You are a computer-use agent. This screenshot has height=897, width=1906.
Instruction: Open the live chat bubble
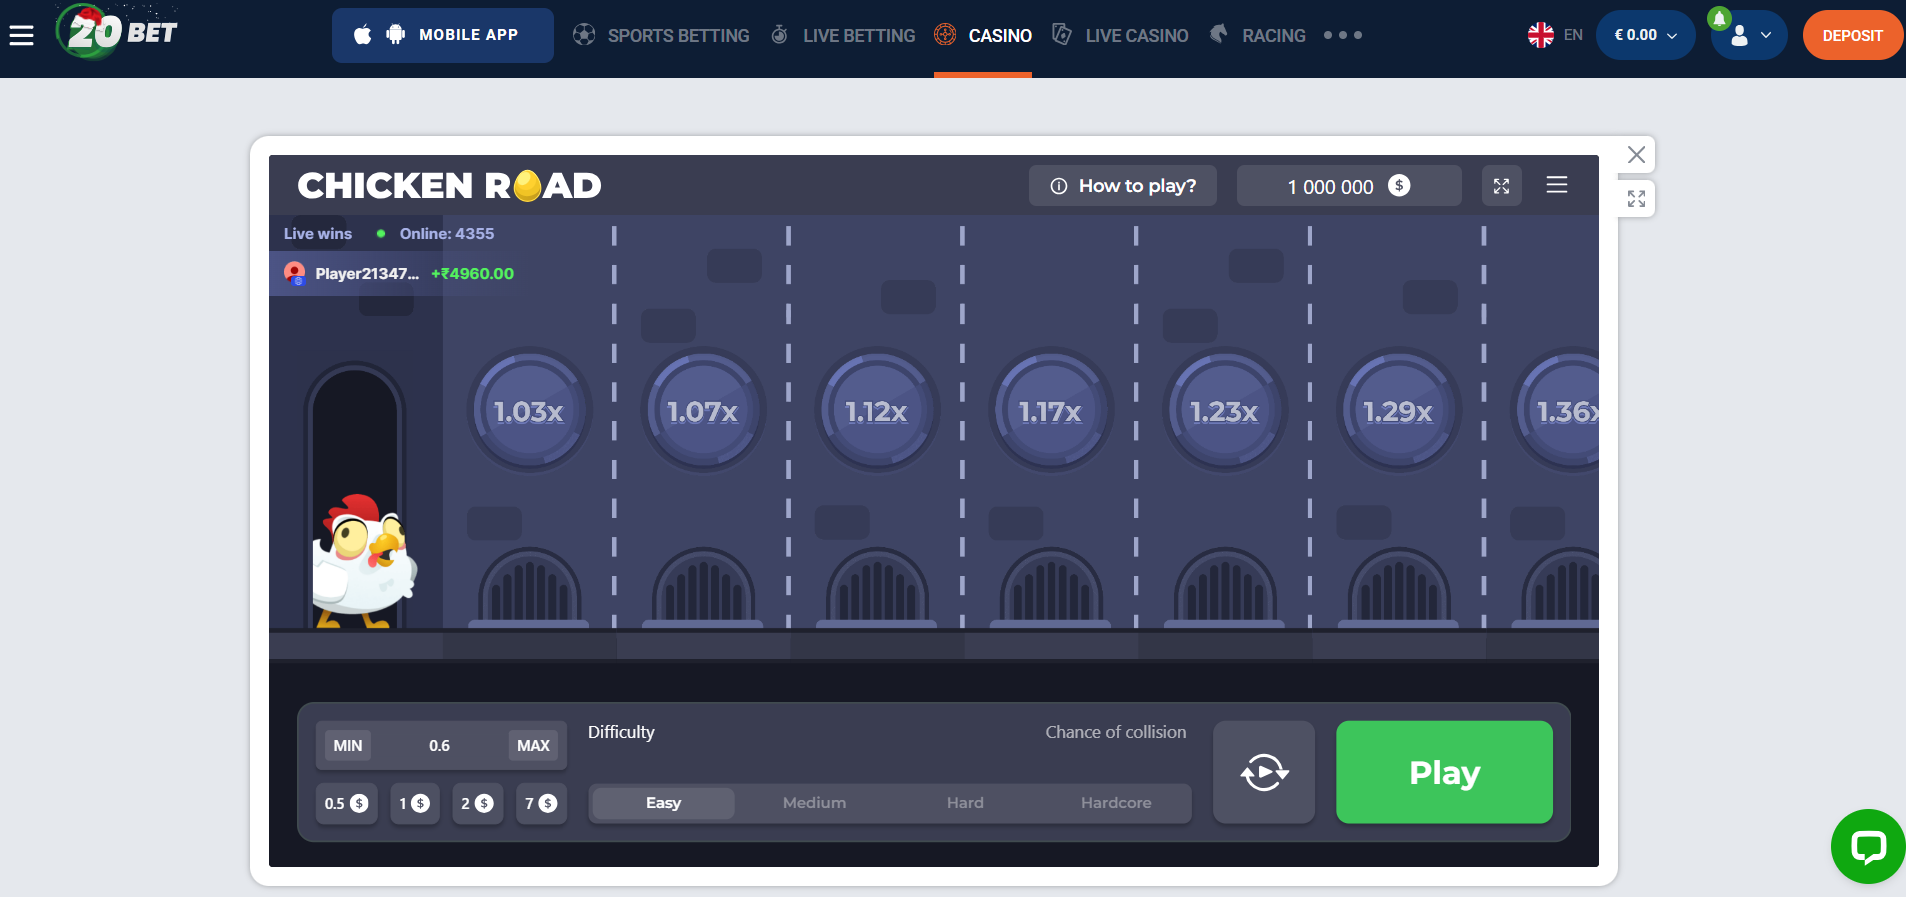(1867, 846)
